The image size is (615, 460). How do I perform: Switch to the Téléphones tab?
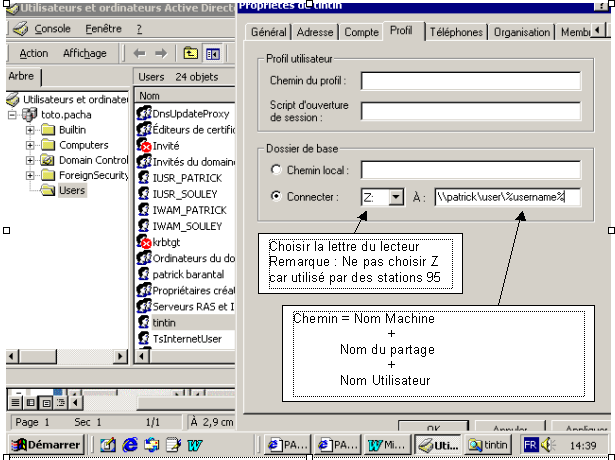[455, 32]
